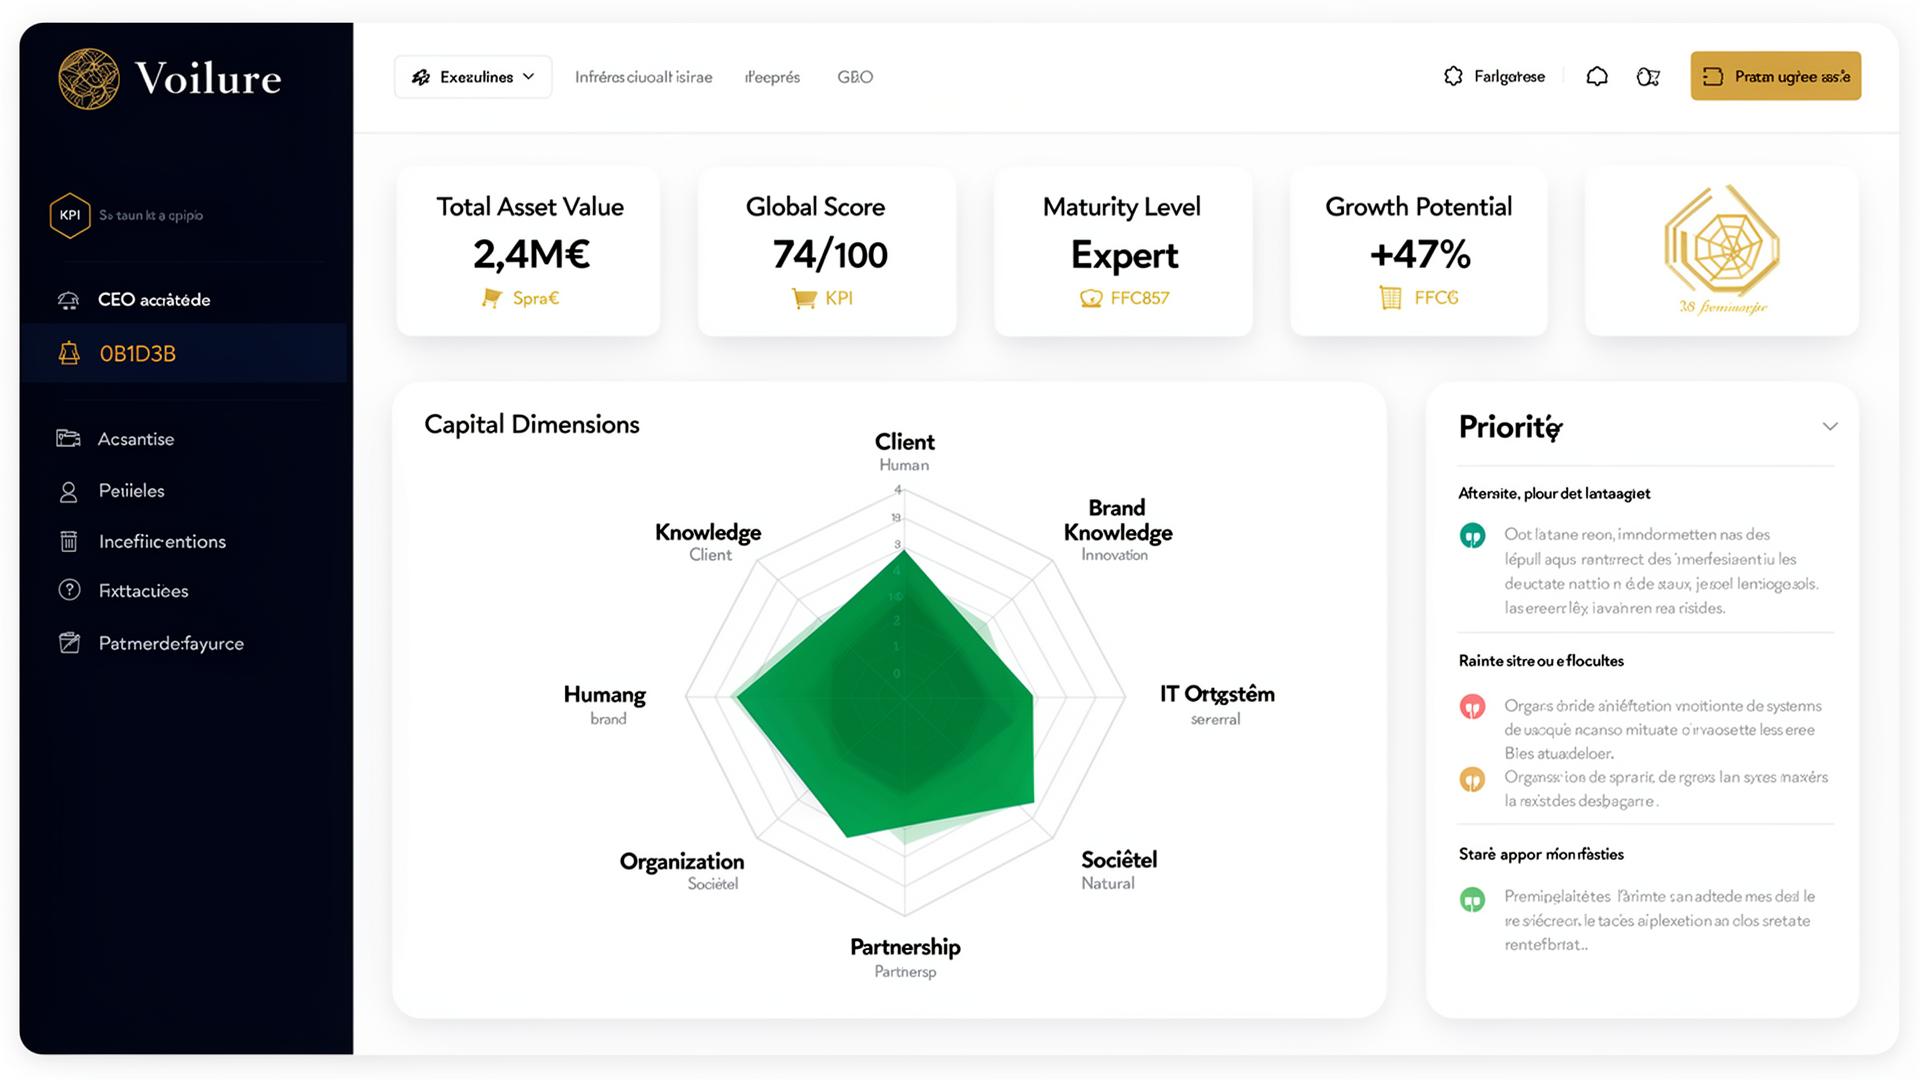Click the question mark icon near Fxttacuiees

68,590
